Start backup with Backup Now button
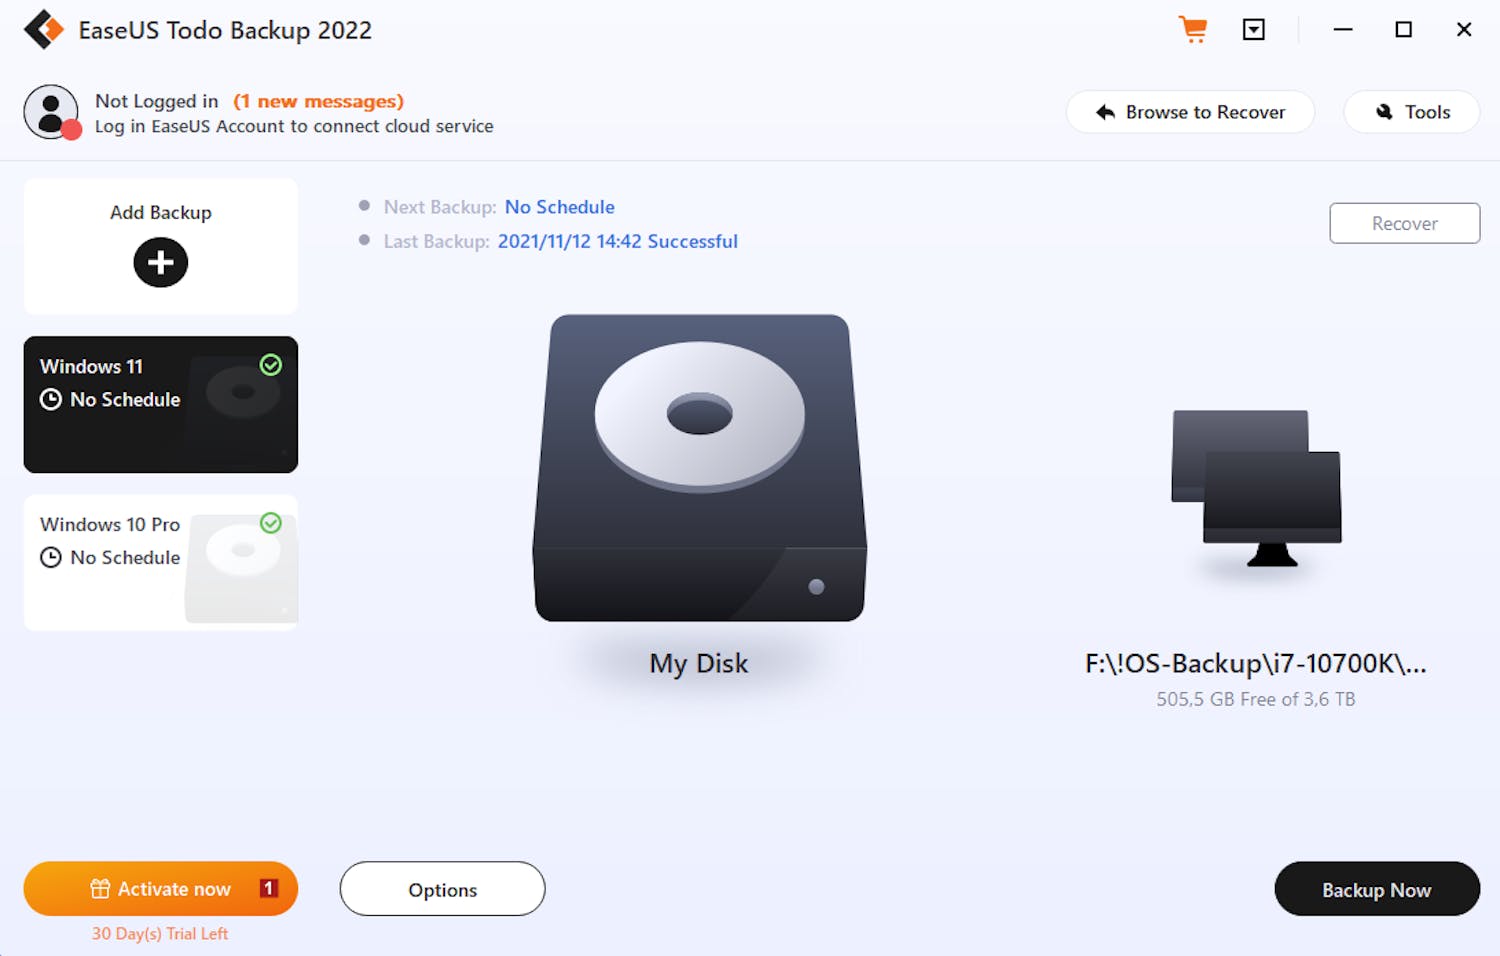This screenshot has height=956, width=1500. [x=1377, y=889]
